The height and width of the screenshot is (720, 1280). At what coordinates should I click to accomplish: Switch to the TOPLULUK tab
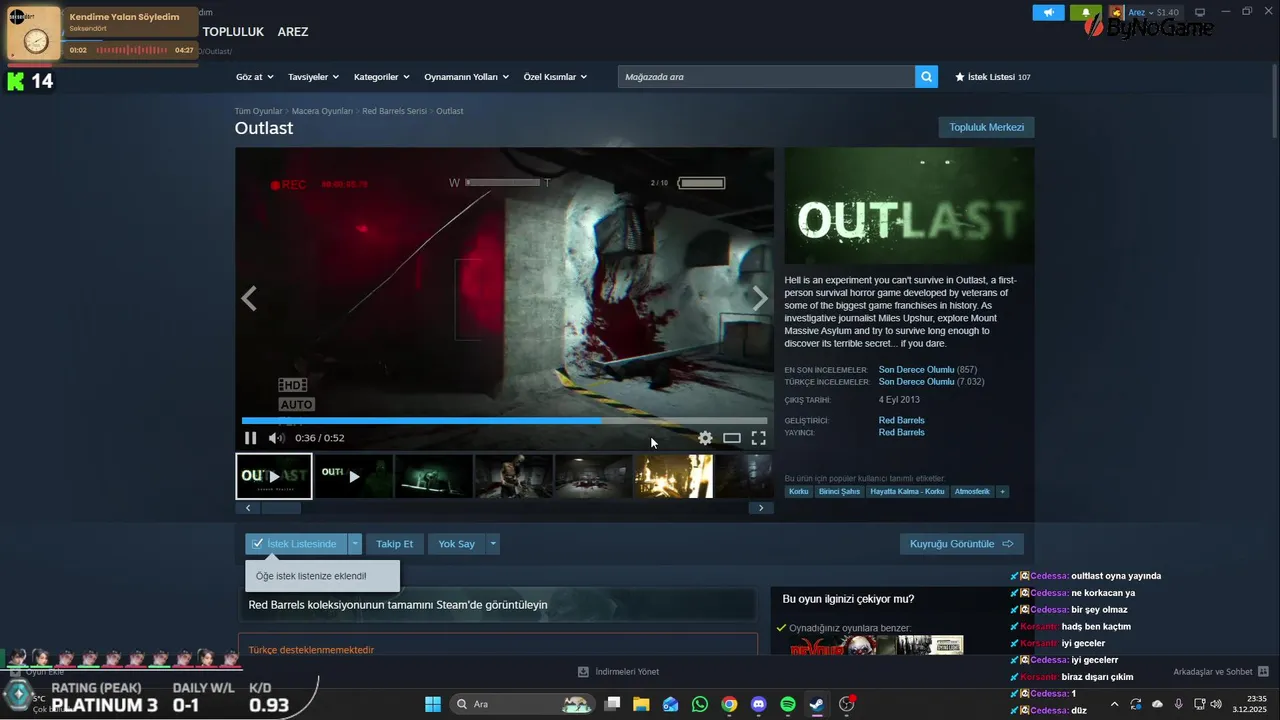pos(233,32)
